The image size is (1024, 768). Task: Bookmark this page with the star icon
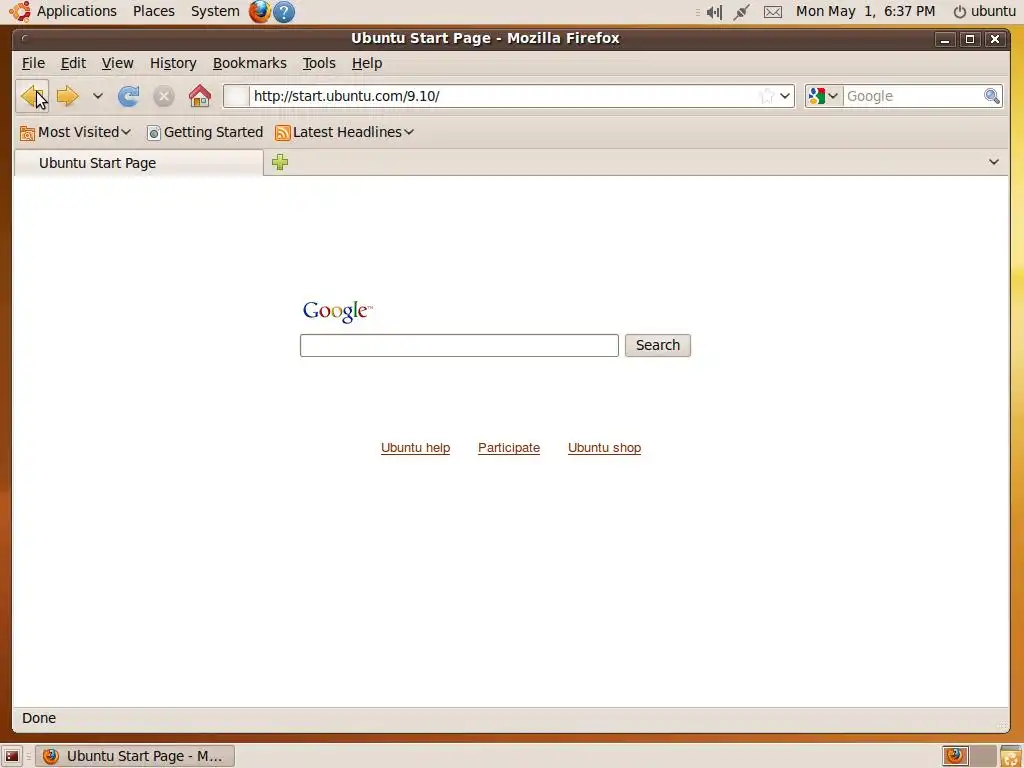point(767,97)
